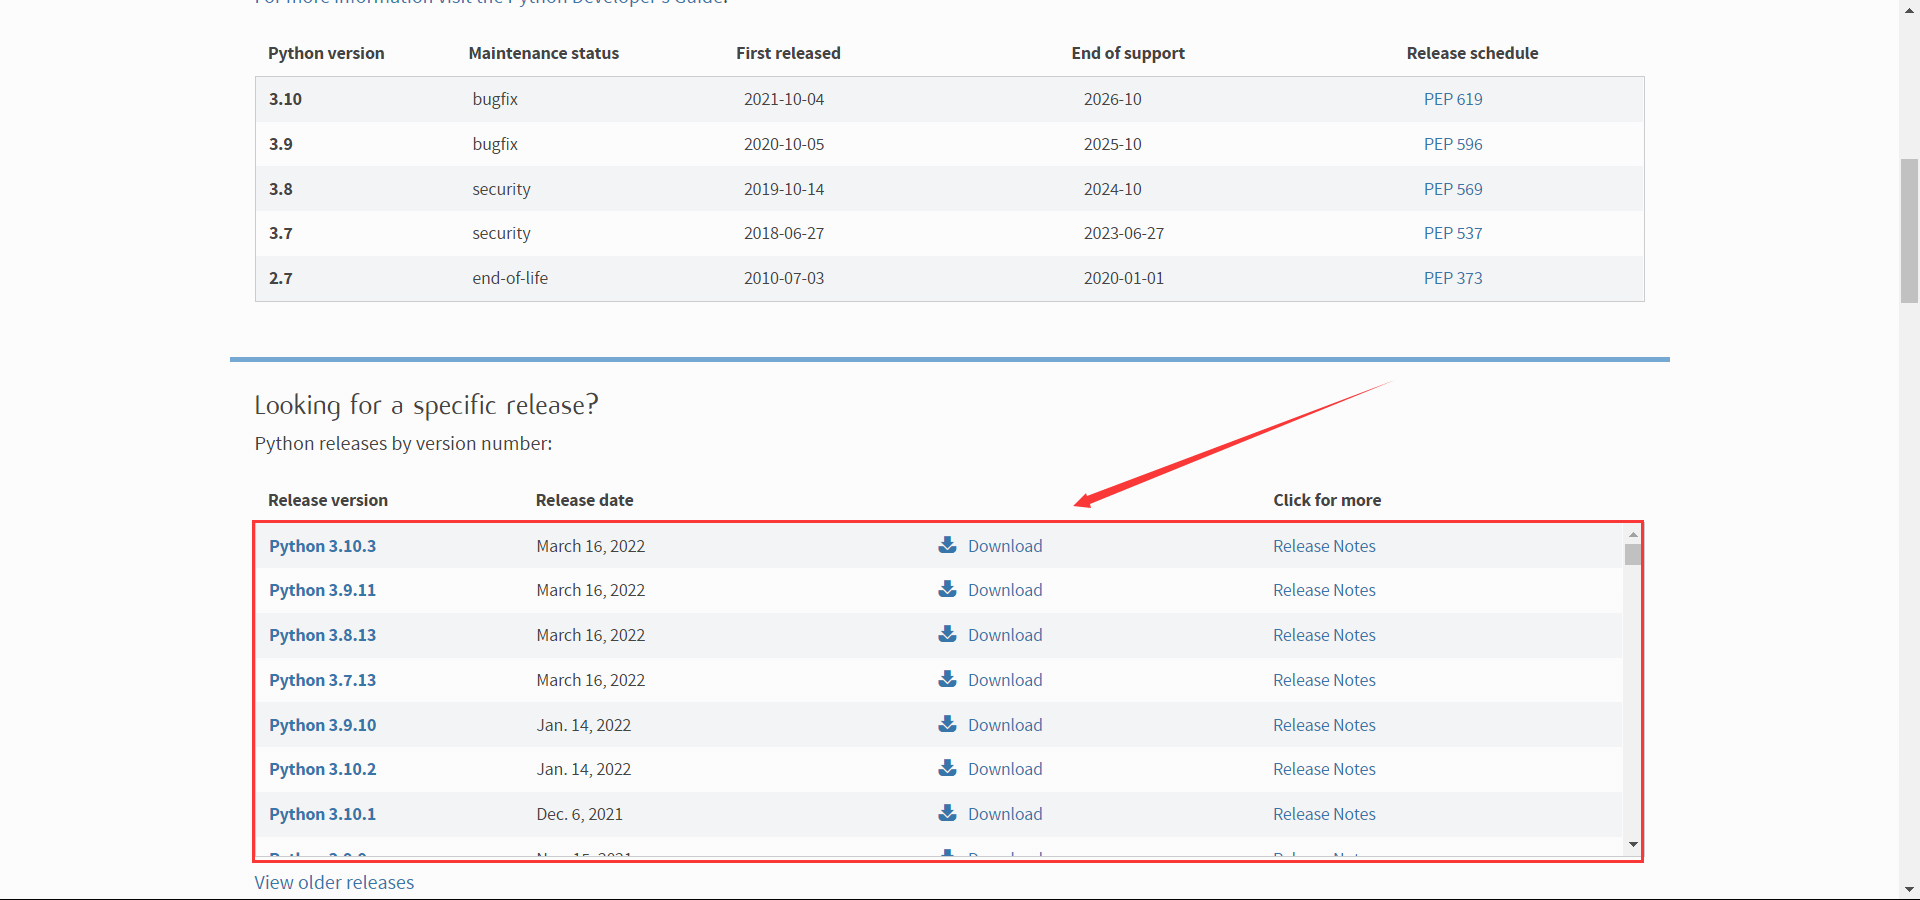Open PEP 373 release schedule
1920x900 pixels.
coord(1453,278)
